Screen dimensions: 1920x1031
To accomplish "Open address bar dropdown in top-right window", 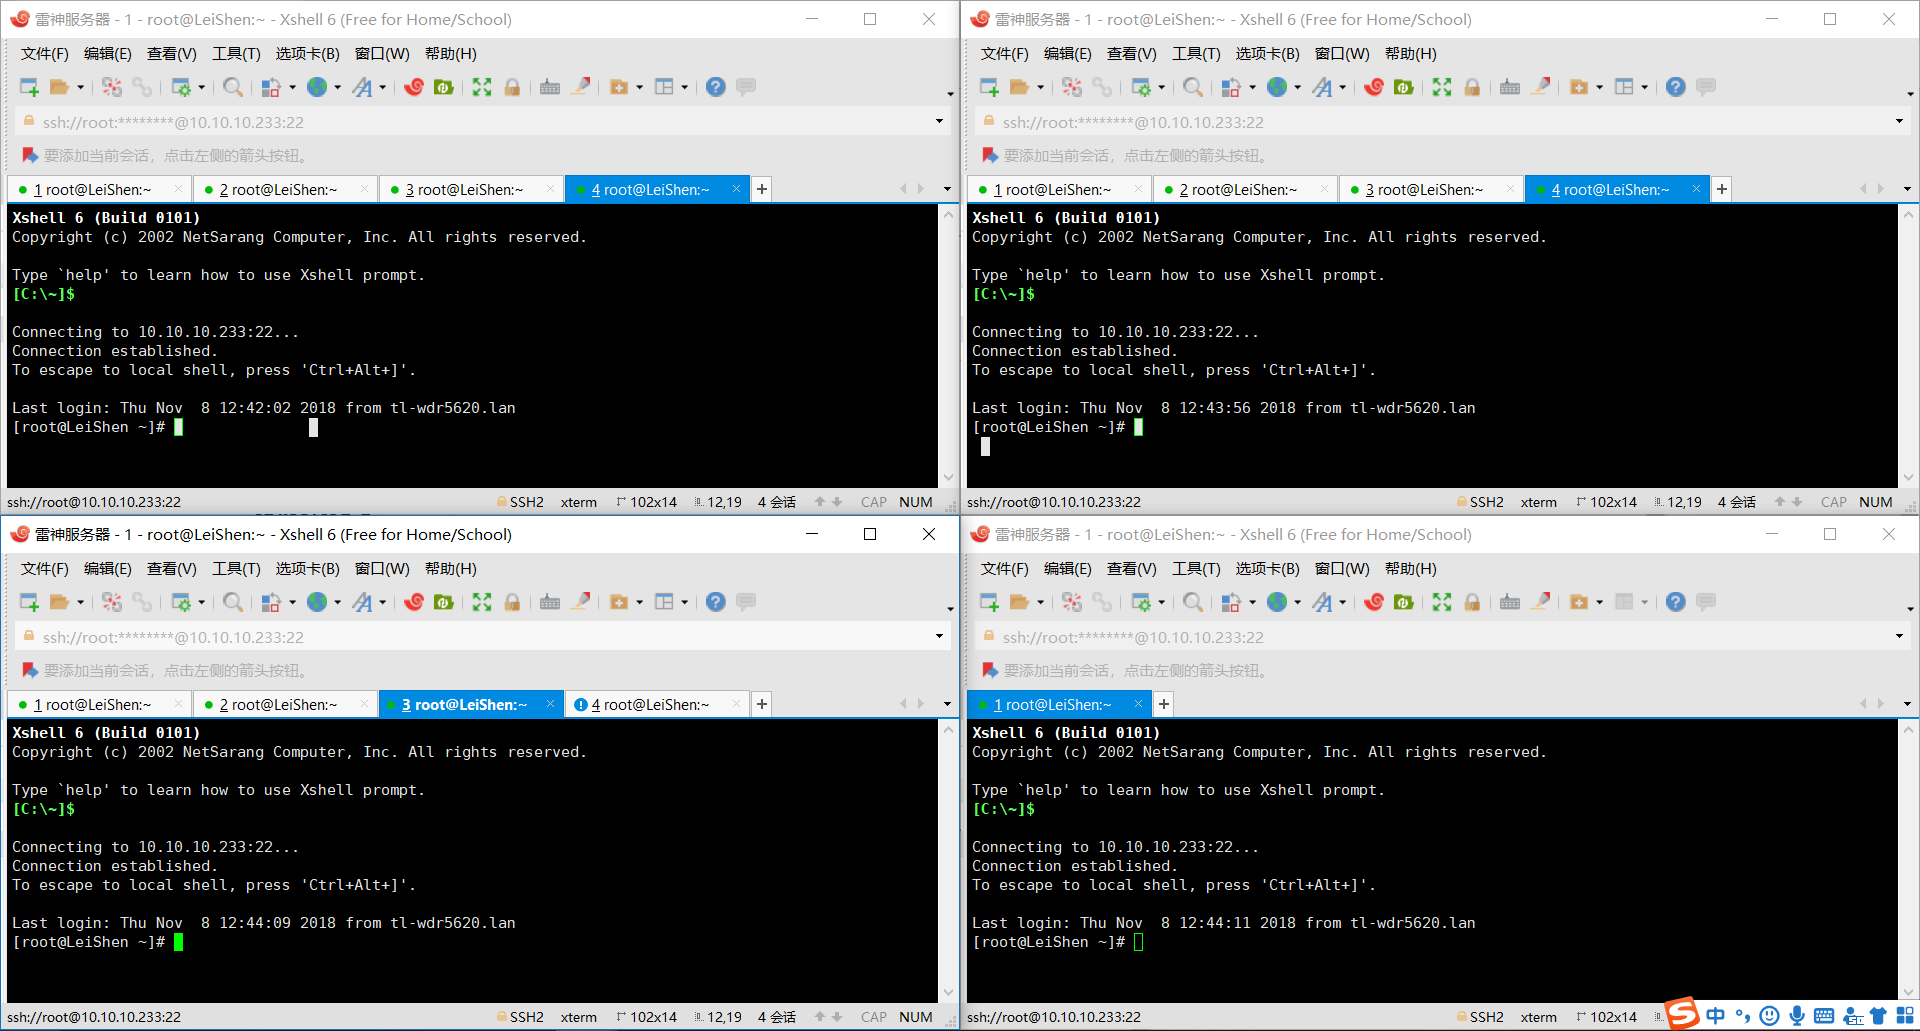I will click(x=1899, y=121).
